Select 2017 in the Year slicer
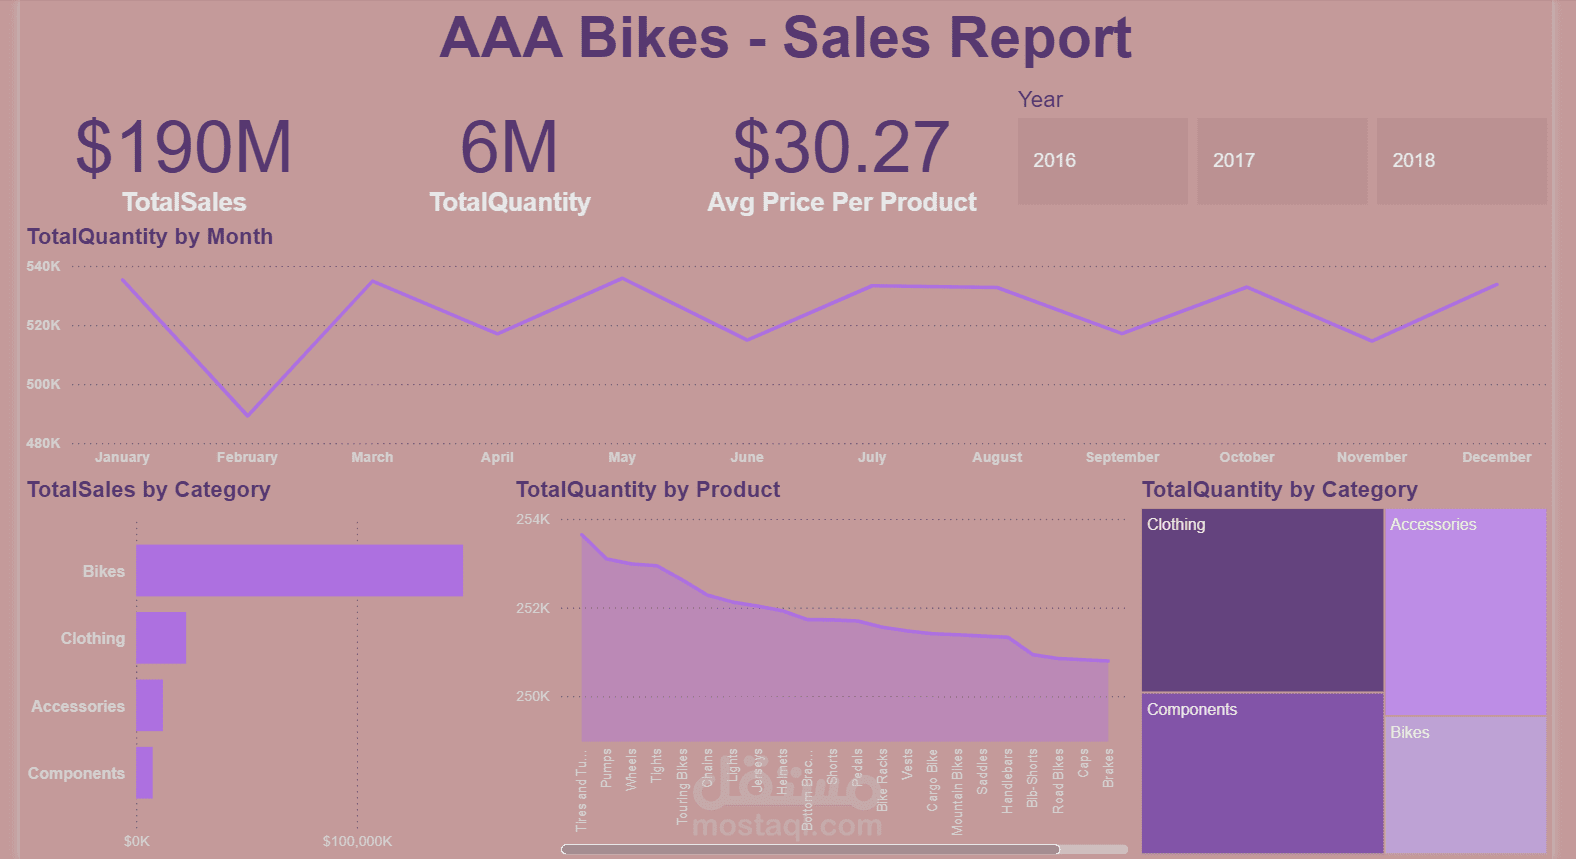Screen dimensions: 1576x859 [1282, 160]
